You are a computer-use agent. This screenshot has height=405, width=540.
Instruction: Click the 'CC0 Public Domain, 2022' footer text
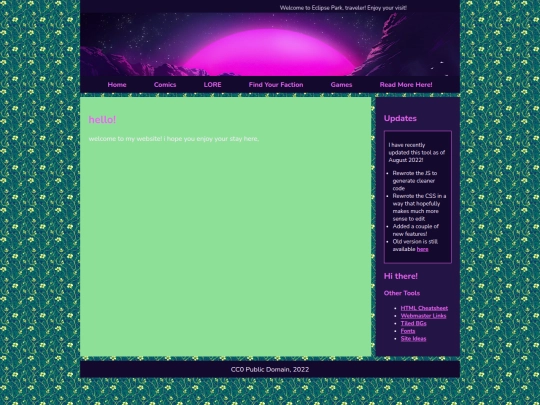pyautogui.click(x=270, y=370)
